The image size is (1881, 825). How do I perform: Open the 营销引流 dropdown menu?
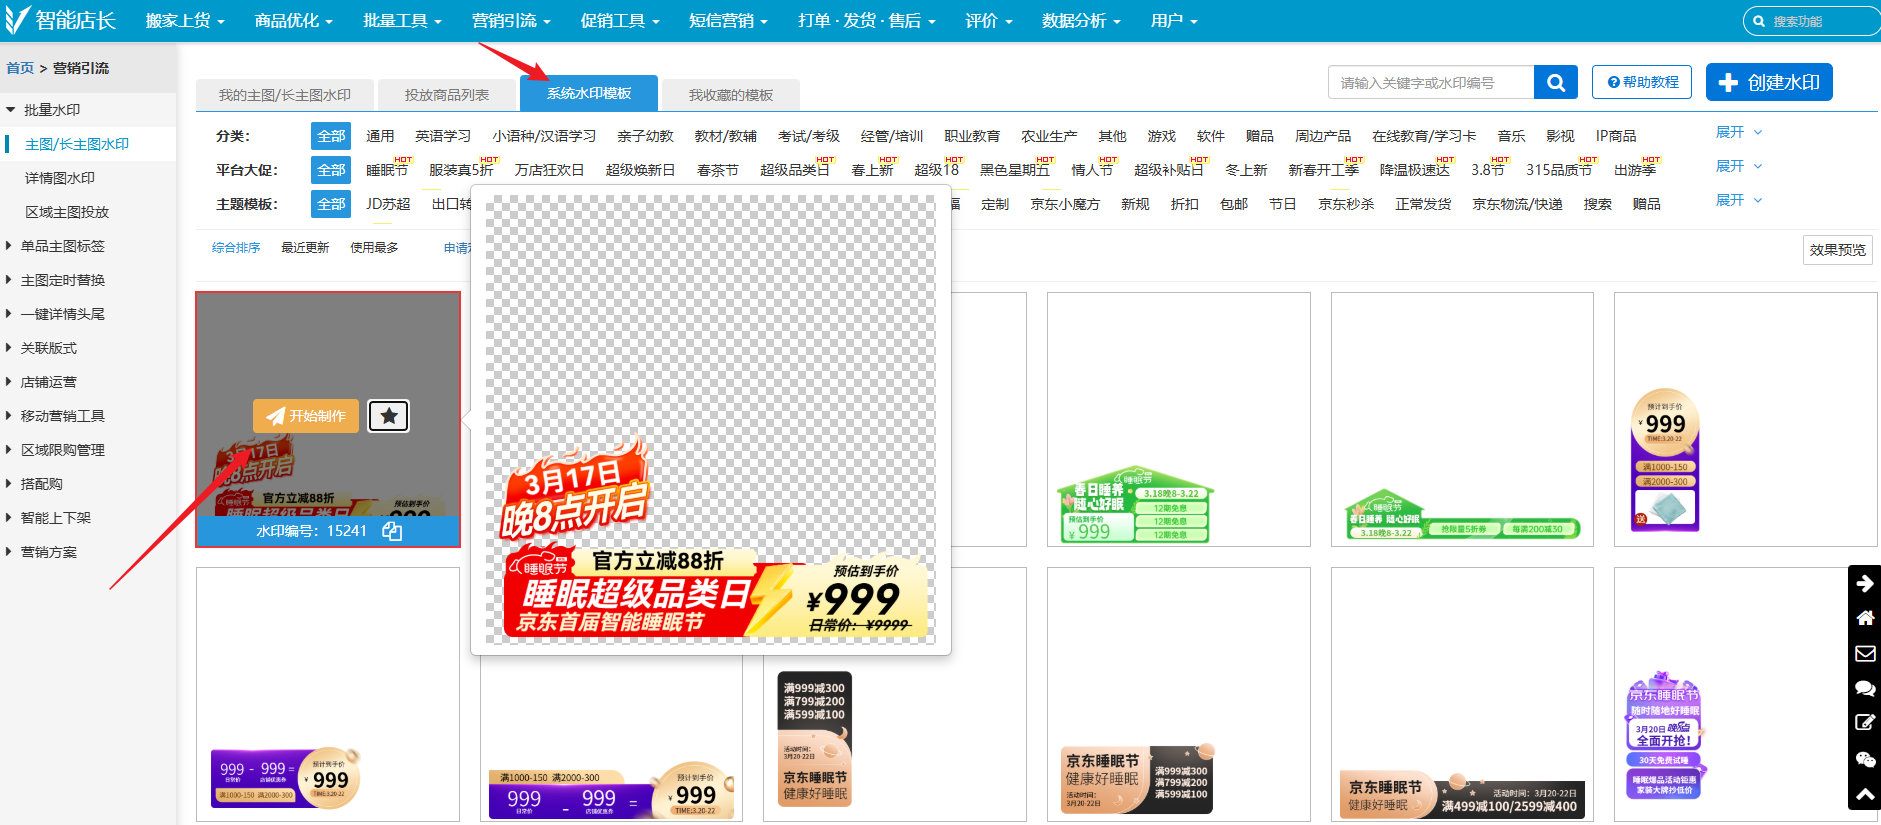click(510, 21)
